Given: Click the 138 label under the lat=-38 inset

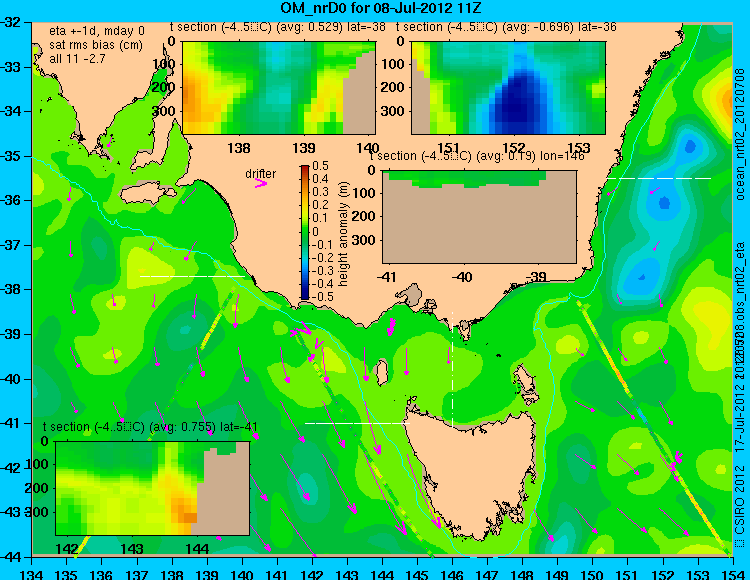Looking at the screenshot, I should click(x=239, y=148).
